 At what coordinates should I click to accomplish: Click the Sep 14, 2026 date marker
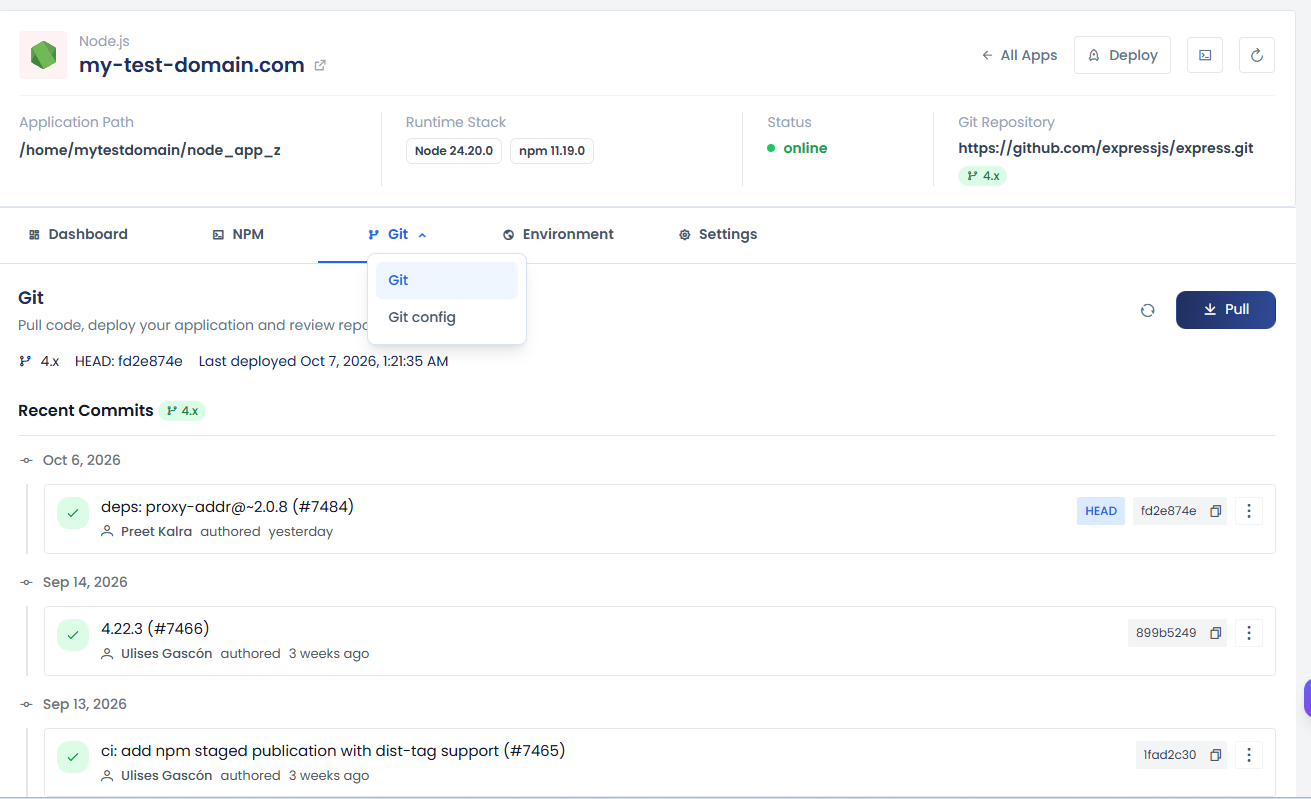(85, 582)
